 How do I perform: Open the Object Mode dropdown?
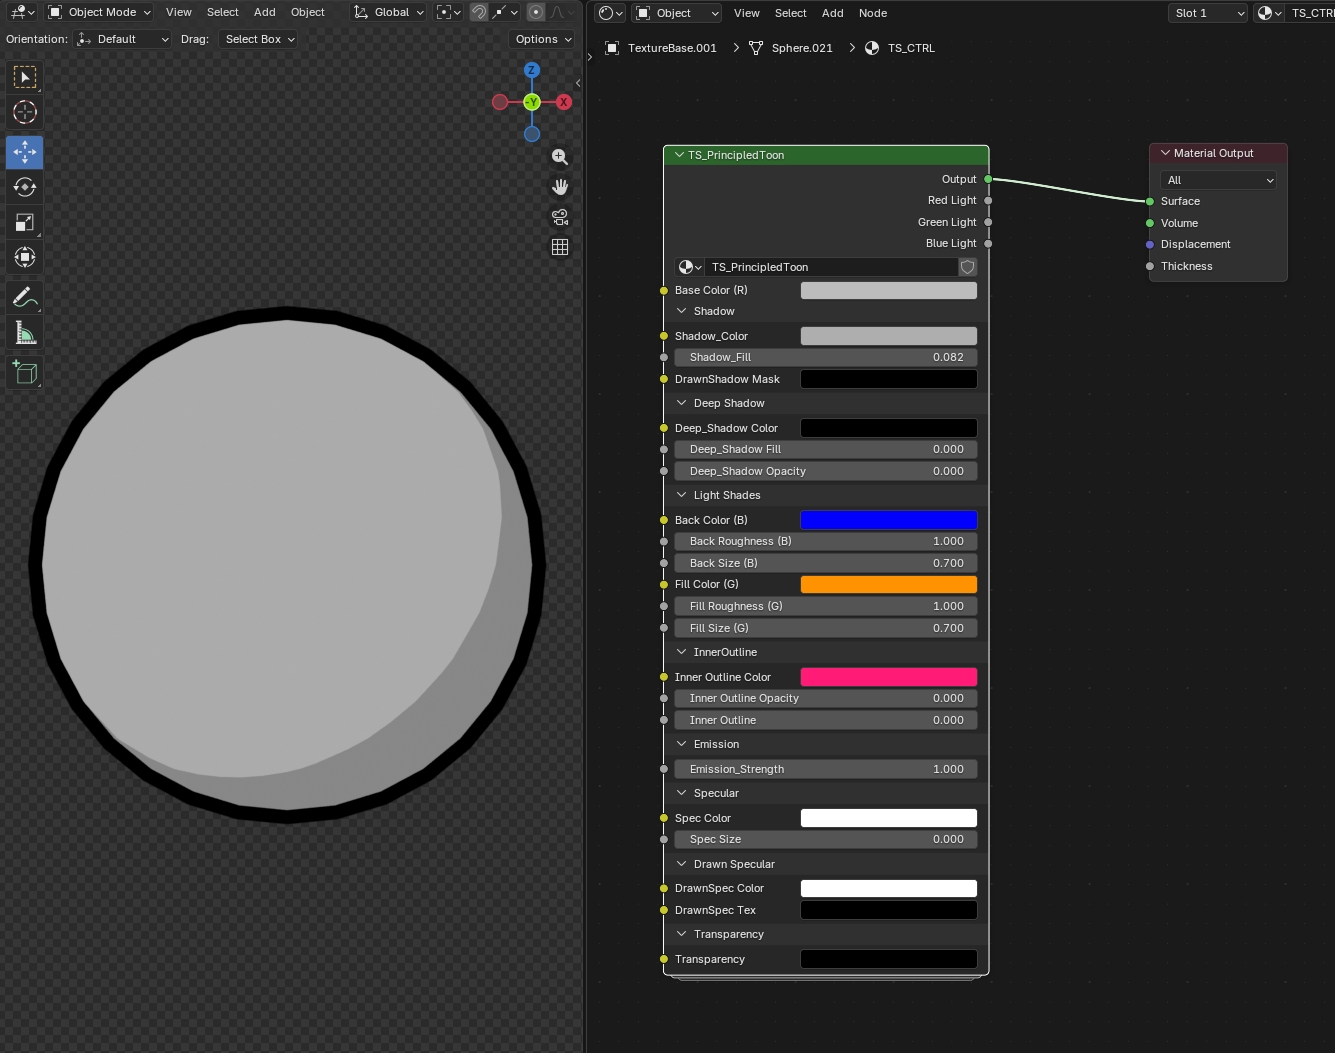[100, 12]
